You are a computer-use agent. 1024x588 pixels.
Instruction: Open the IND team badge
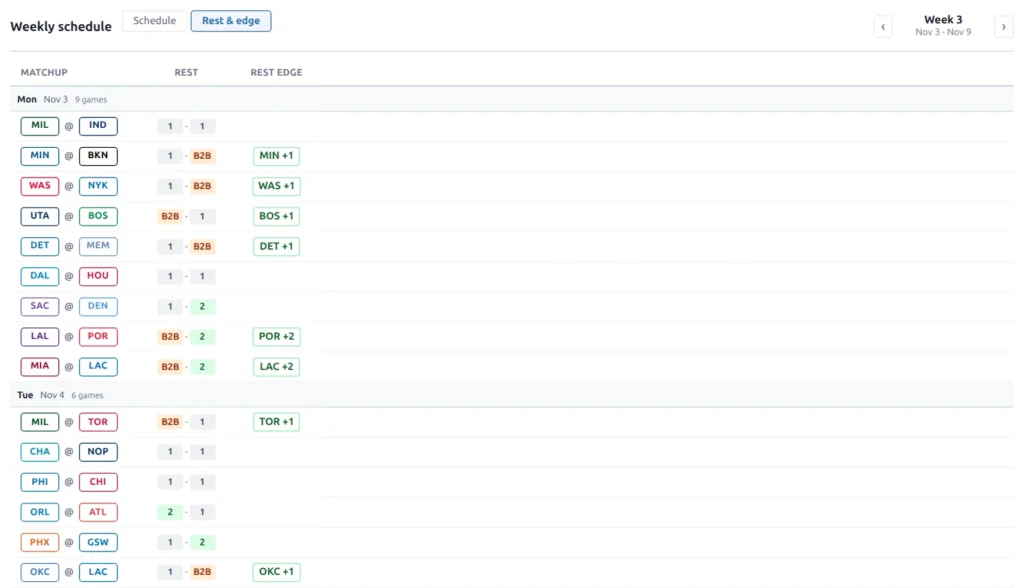click(98, 125)
